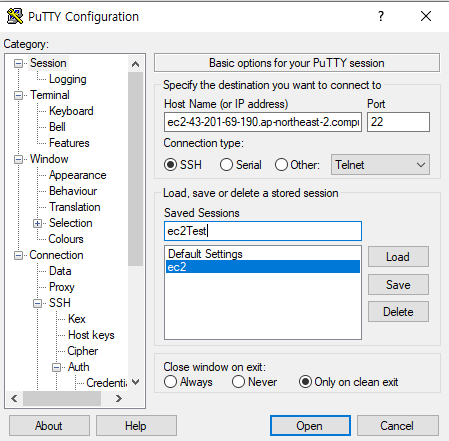Open the Window category
Image resolution: width=449 pixels, height=441 pixels.
coord(49,159)
